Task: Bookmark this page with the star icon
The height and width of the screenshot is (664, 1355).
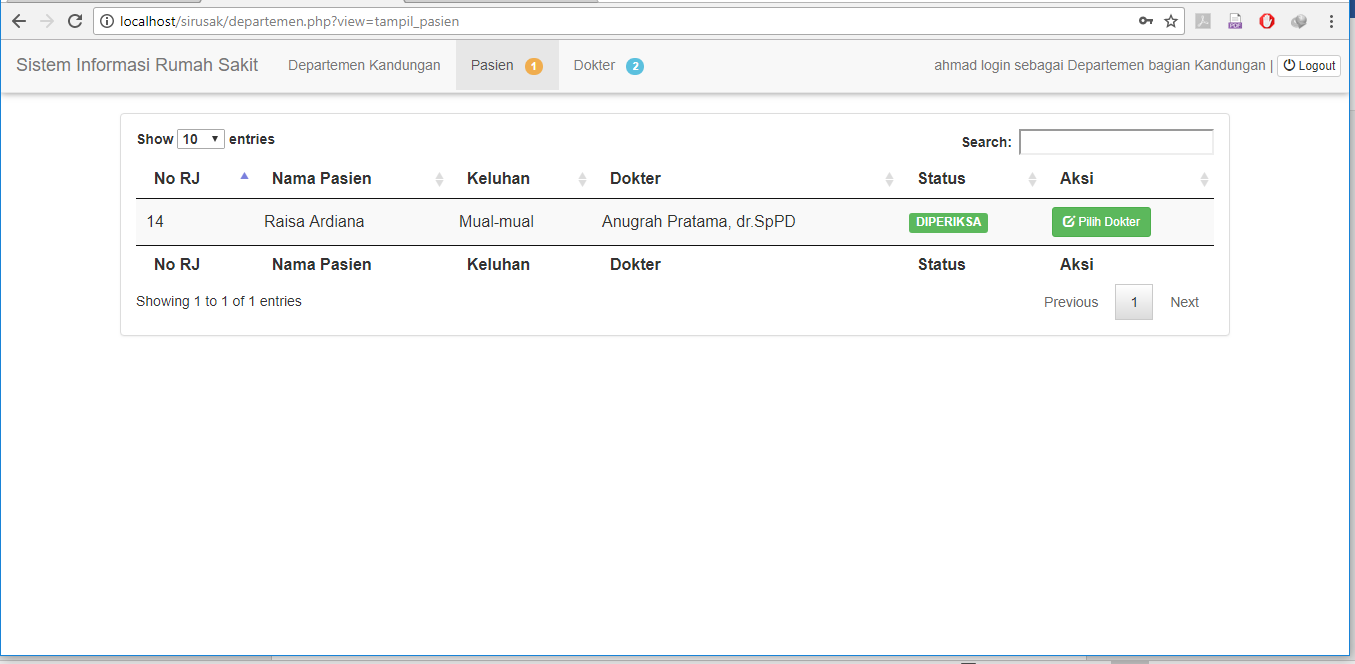Action: coord(1171,21)
